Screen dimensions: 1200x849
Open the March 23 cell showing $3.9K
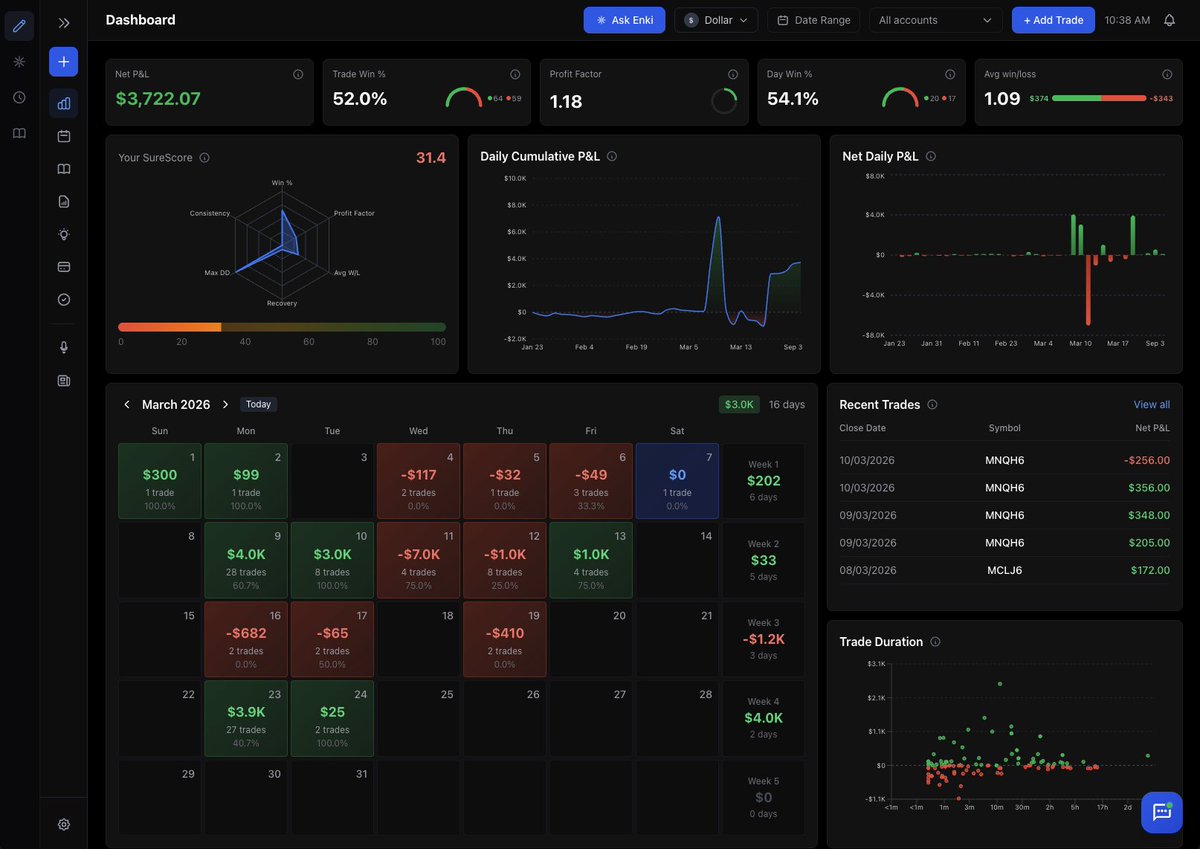(x=246, y=718)
